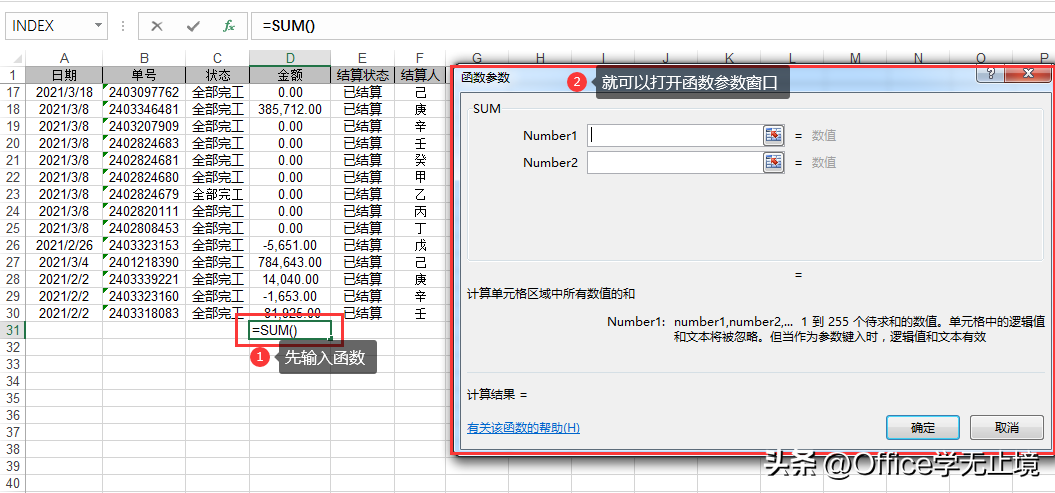Select 结算人 cell 丙 in row 24
This screenshot has width=1055, height=493.
[420, 211]
